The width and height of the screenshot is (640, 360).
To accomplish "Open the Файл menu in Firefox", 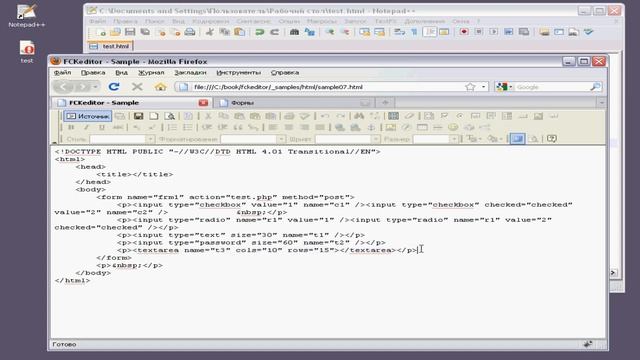I will point(63,73).
